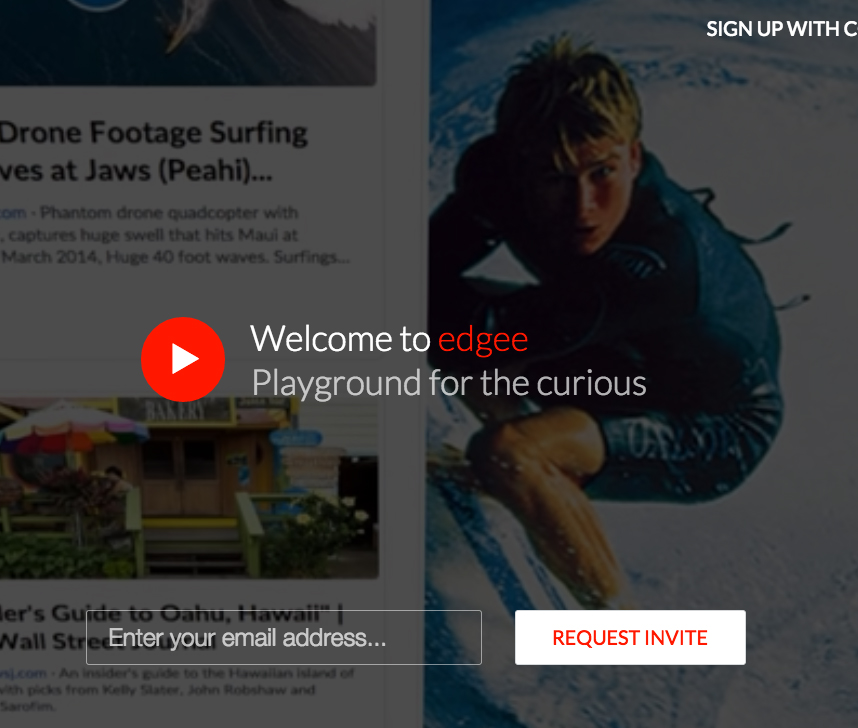Play the red intro video button
This screenshot has height=728, width=858.
pyautogui.click(x=183, y=359)
